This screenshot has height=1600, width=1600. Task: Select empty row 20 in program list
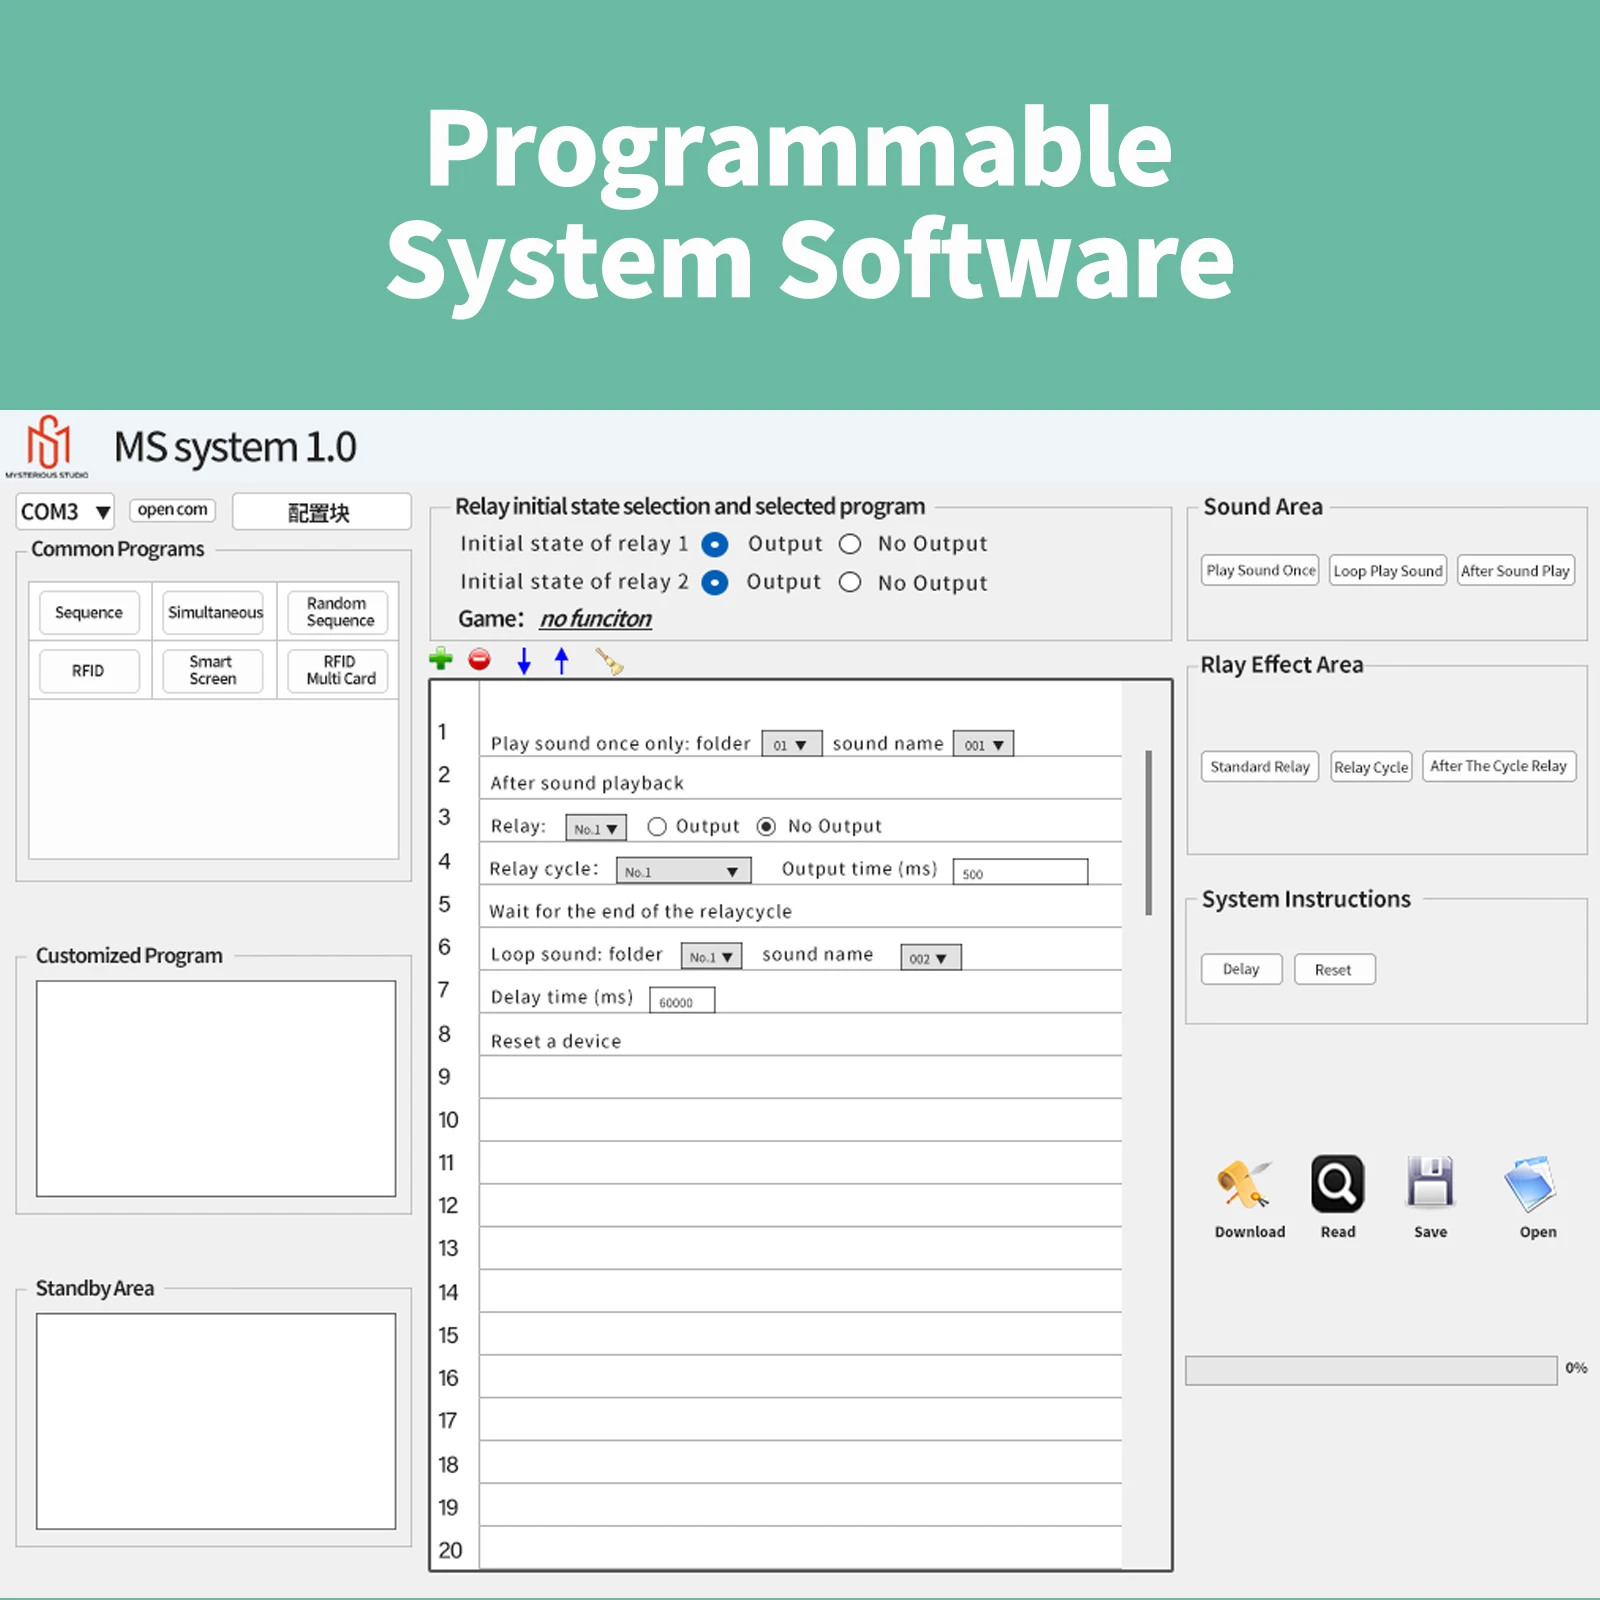tap(800, 1548)
